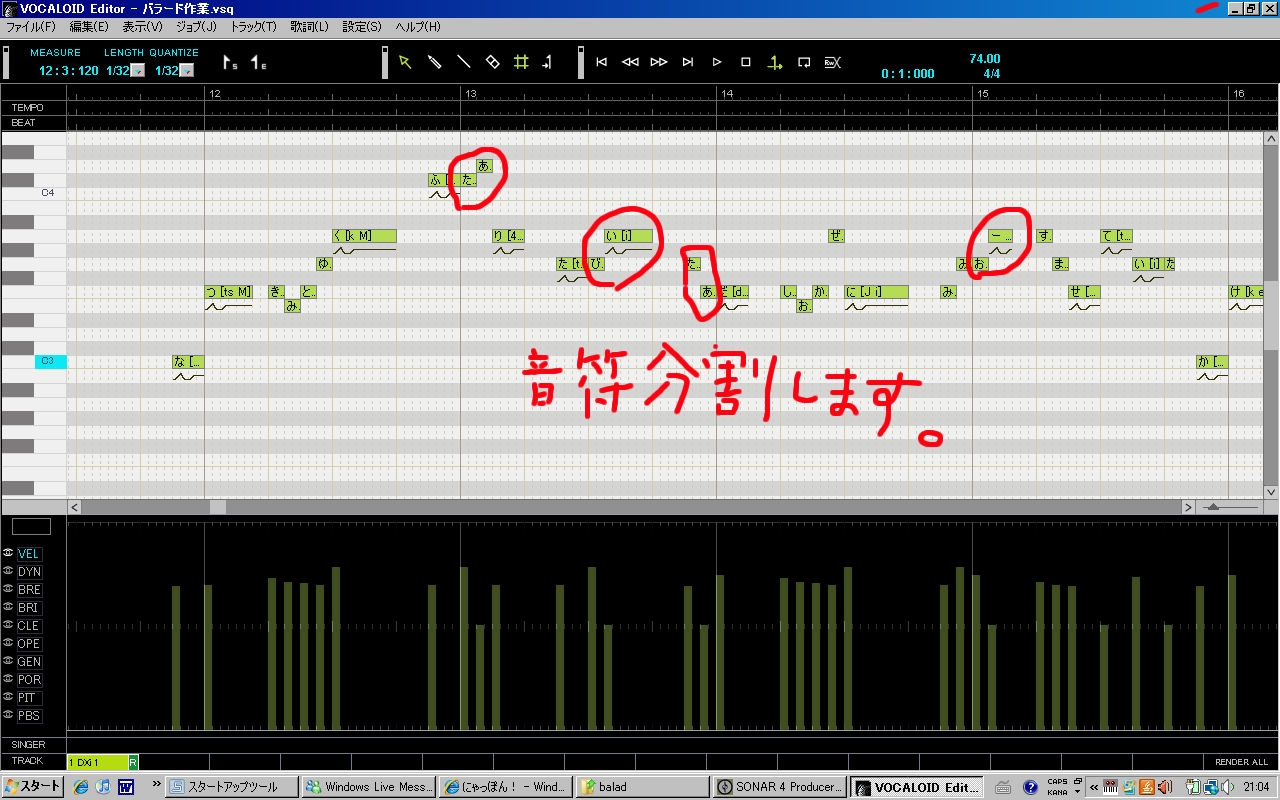1280x800 pixels.
Task: Click the RENDER ALL button
Action: [1241, 762]
